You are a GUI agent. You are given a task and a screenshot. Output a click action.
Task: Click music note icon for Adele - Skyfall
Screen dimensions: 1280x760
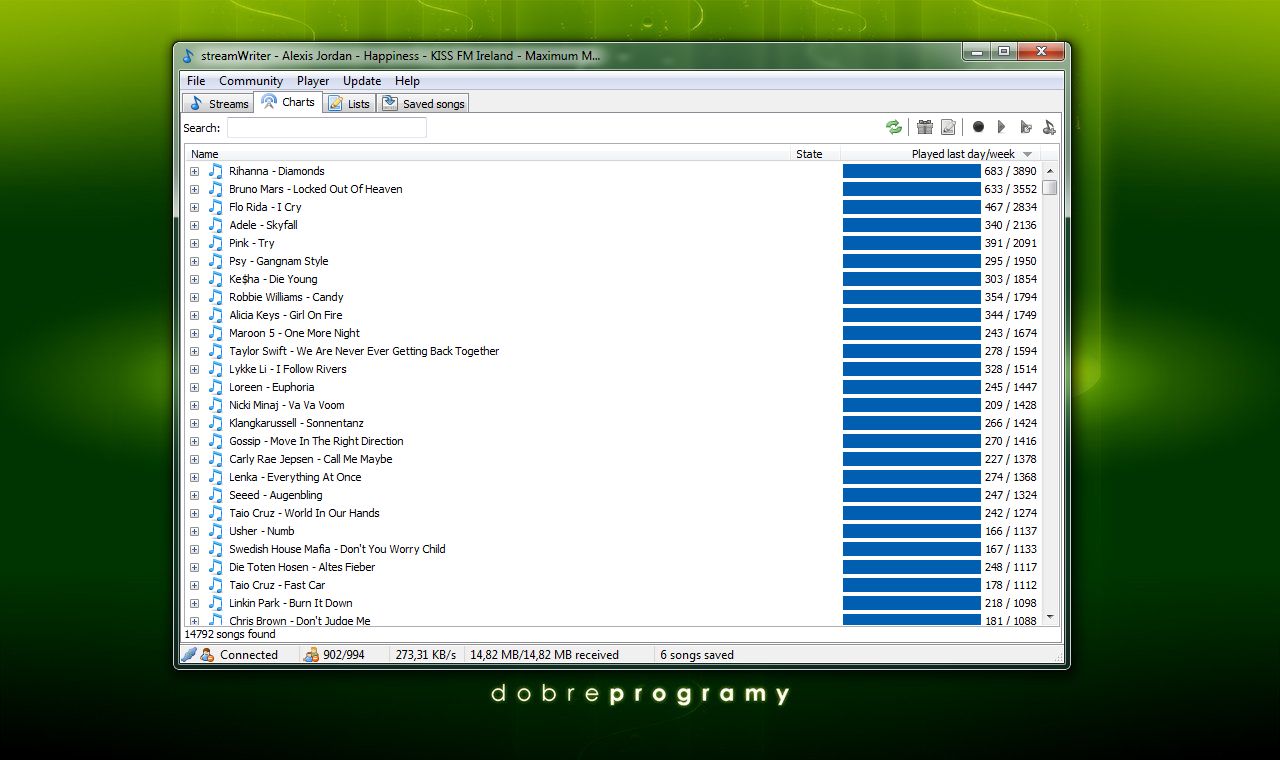click(216, 225)
